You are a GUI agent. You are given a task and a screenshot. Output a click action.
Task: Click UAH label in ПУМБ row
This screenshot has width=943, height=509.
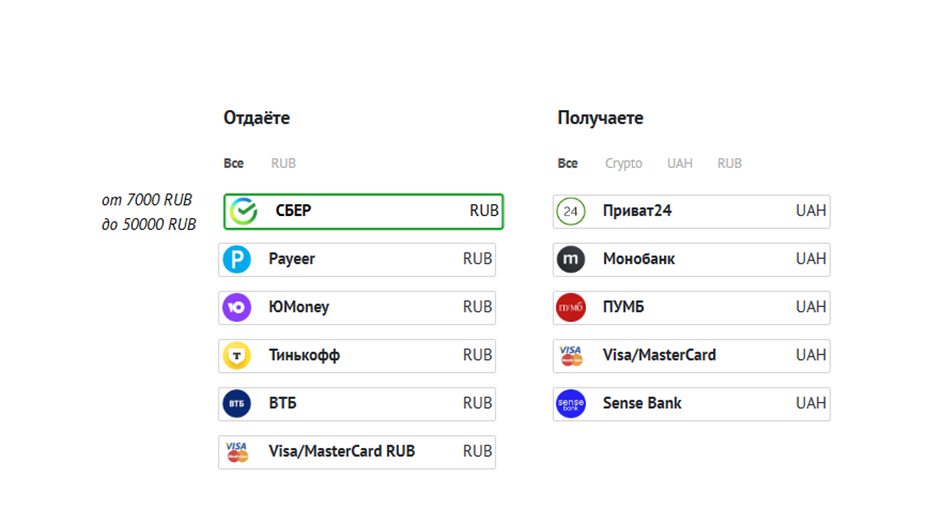click(x=811, y=307)
